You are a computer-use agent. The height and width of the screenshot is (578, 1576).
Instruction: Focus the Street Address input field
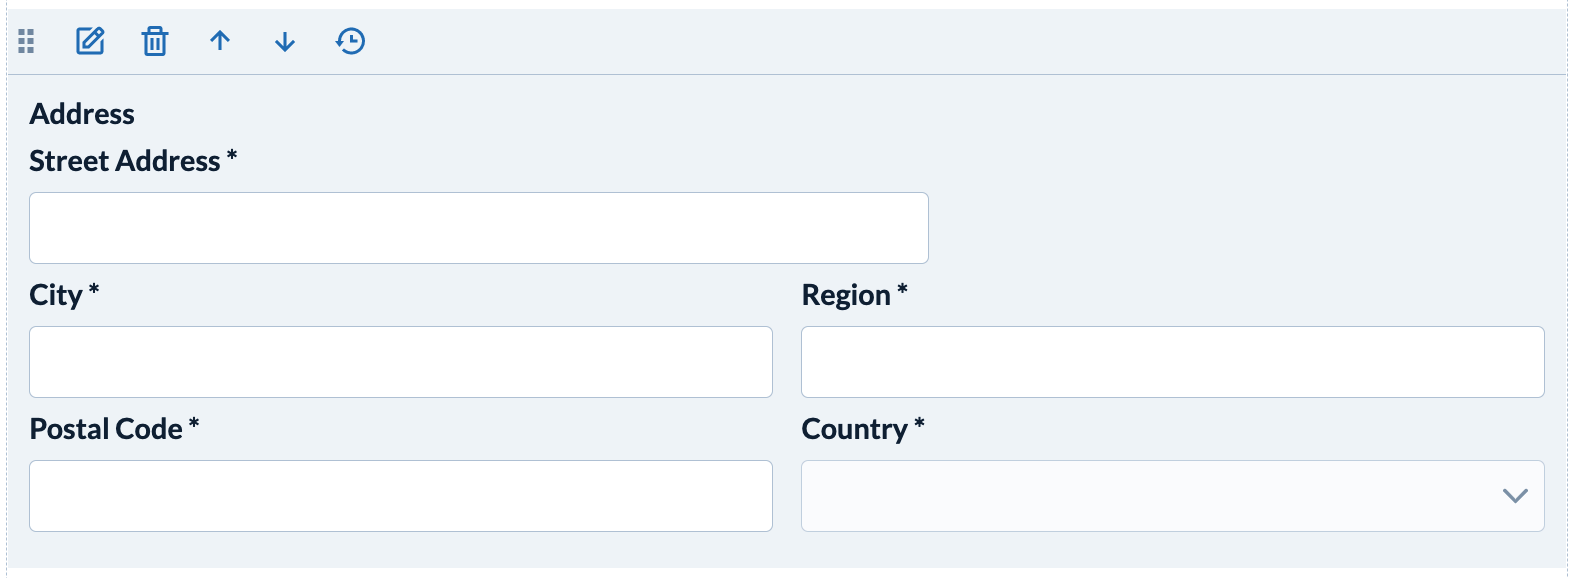click(x=478, y=227)
